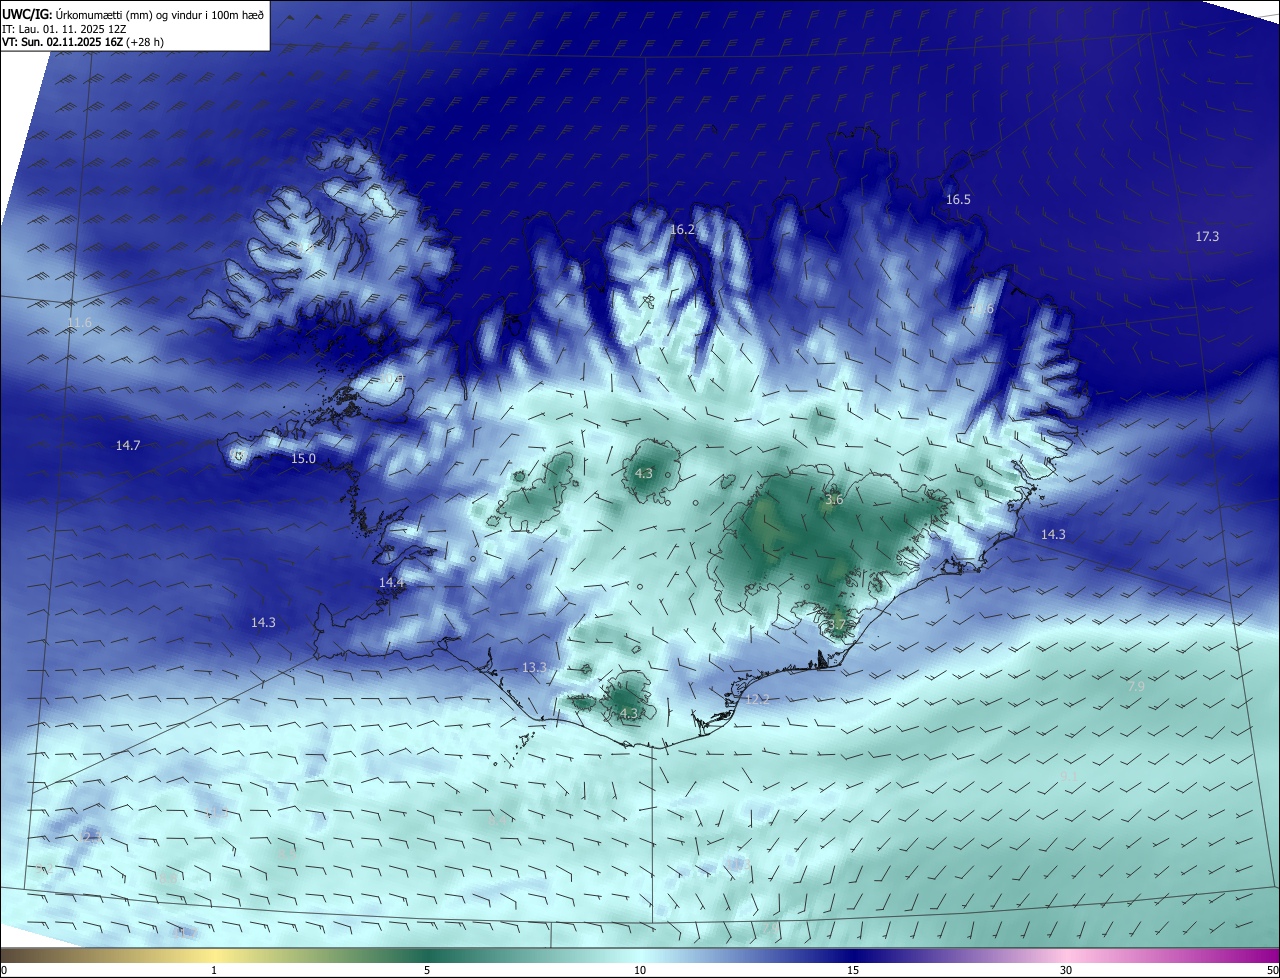Click the 0 tick on colour scale
The width and height of the screenshot is (1280, 978).
(x=3, y=970)
